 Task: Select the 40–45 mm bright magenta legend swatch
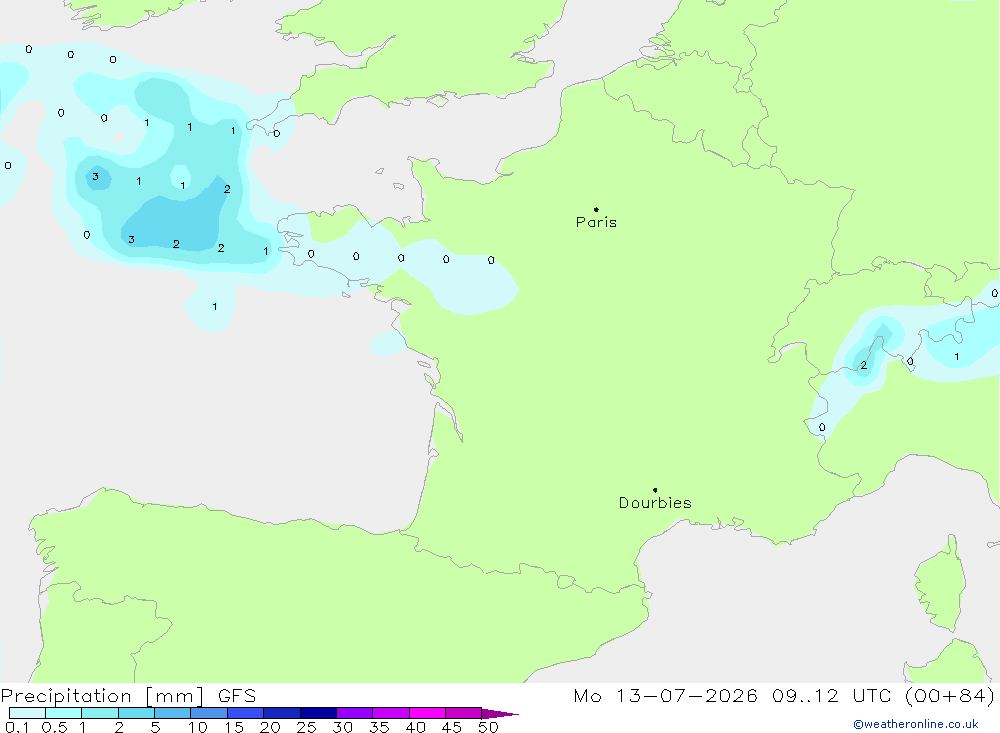(x=427, y=713)
